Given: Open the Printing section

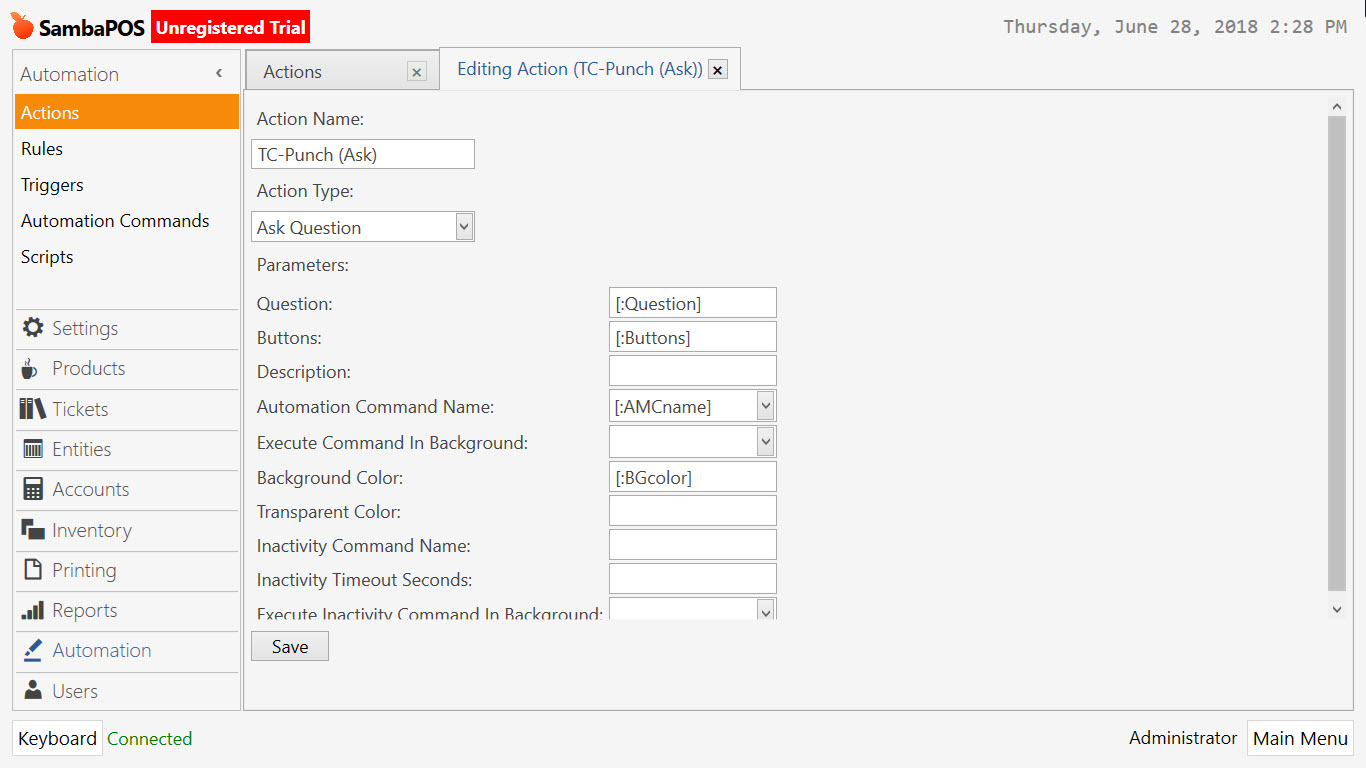Looking at the screenshot, I should pyautogui.click(x=85, y=570).
